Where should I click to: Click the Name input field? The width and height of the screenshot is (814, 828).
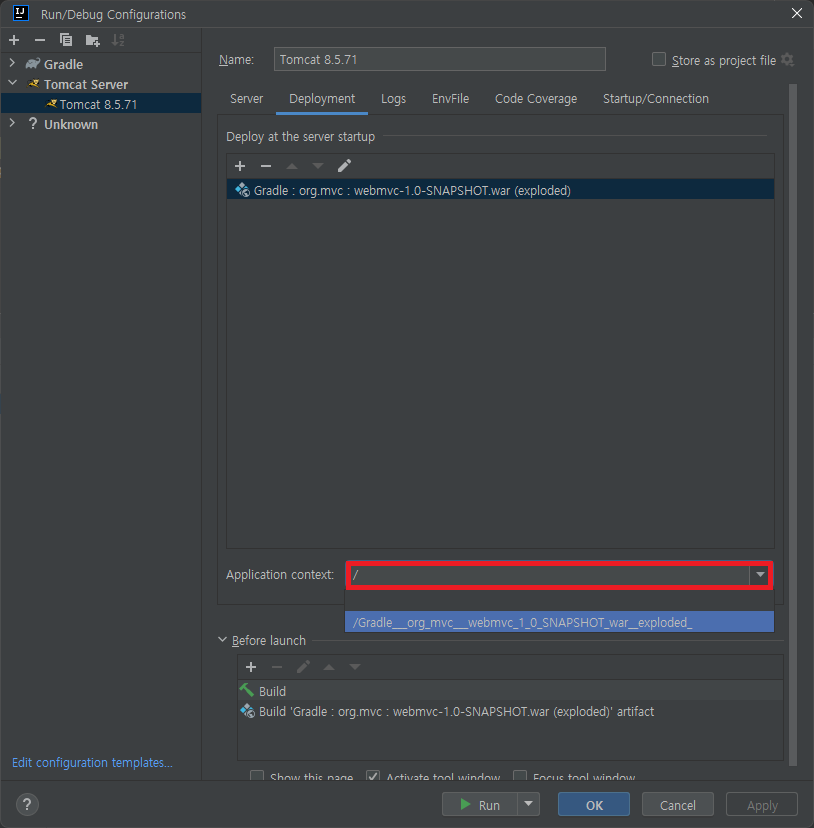(x=439, y=59)
